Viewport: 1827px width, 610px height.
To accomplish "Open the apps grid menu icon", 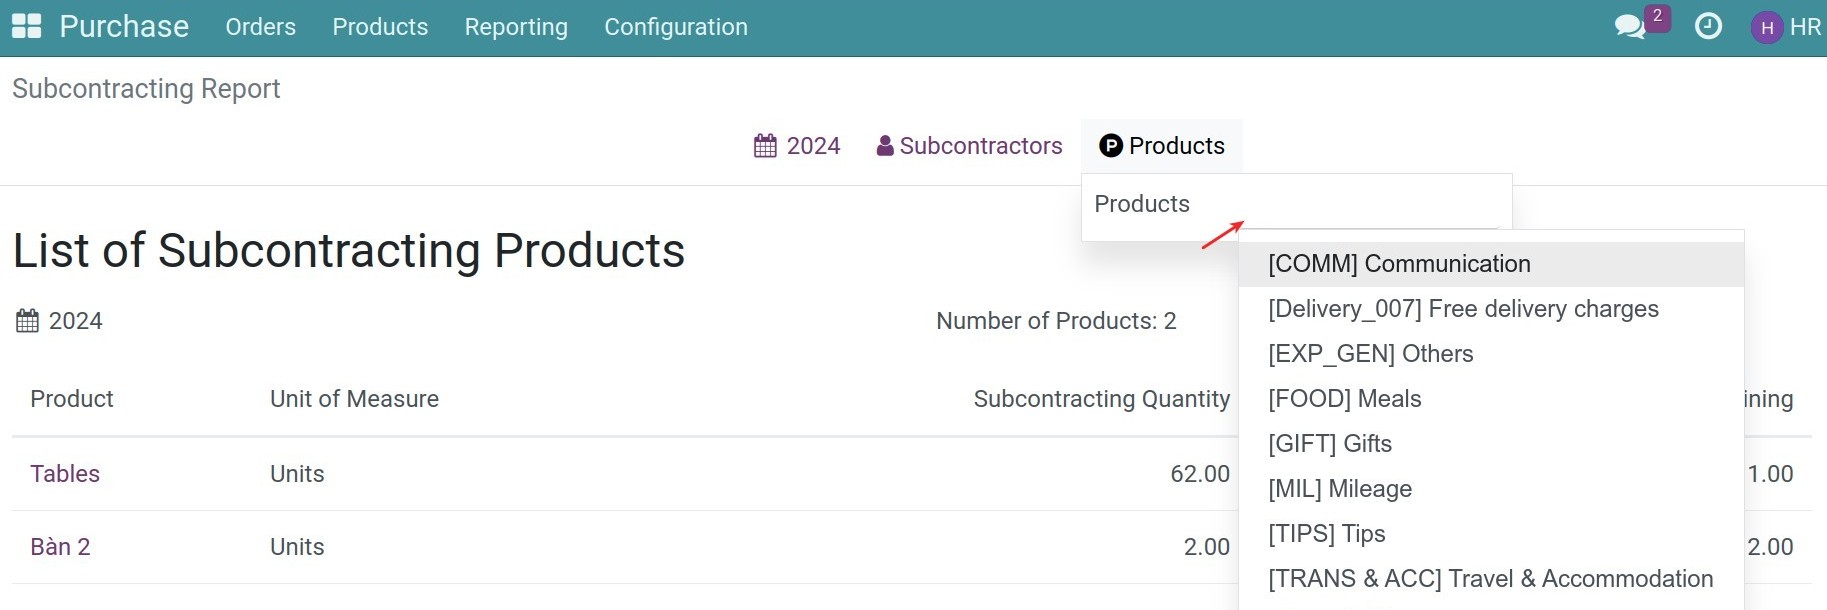I will pyautogui.click(x=26, y=27).
